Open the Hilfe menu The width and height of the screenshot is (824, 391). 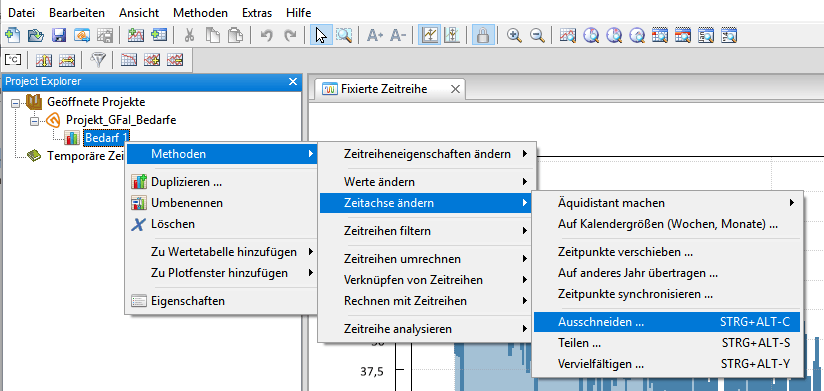tap(298, 13)
